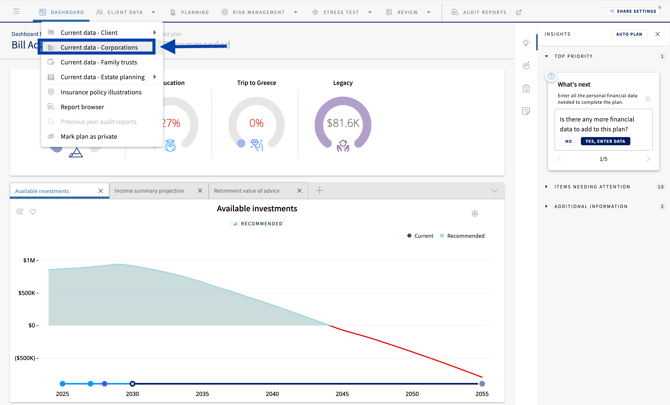
Task: Click No on financial data prompt
Action: point(568,141)
